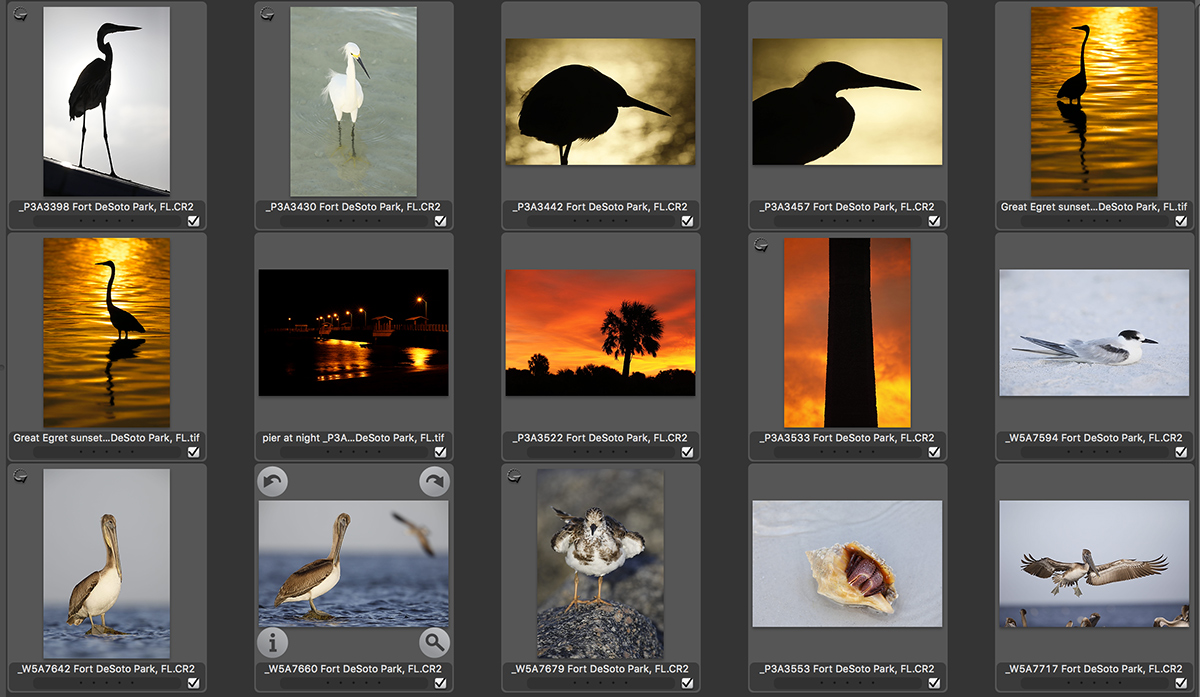Click rotation indicator icon on _W5A7642 thumbnail

(22, 476)
